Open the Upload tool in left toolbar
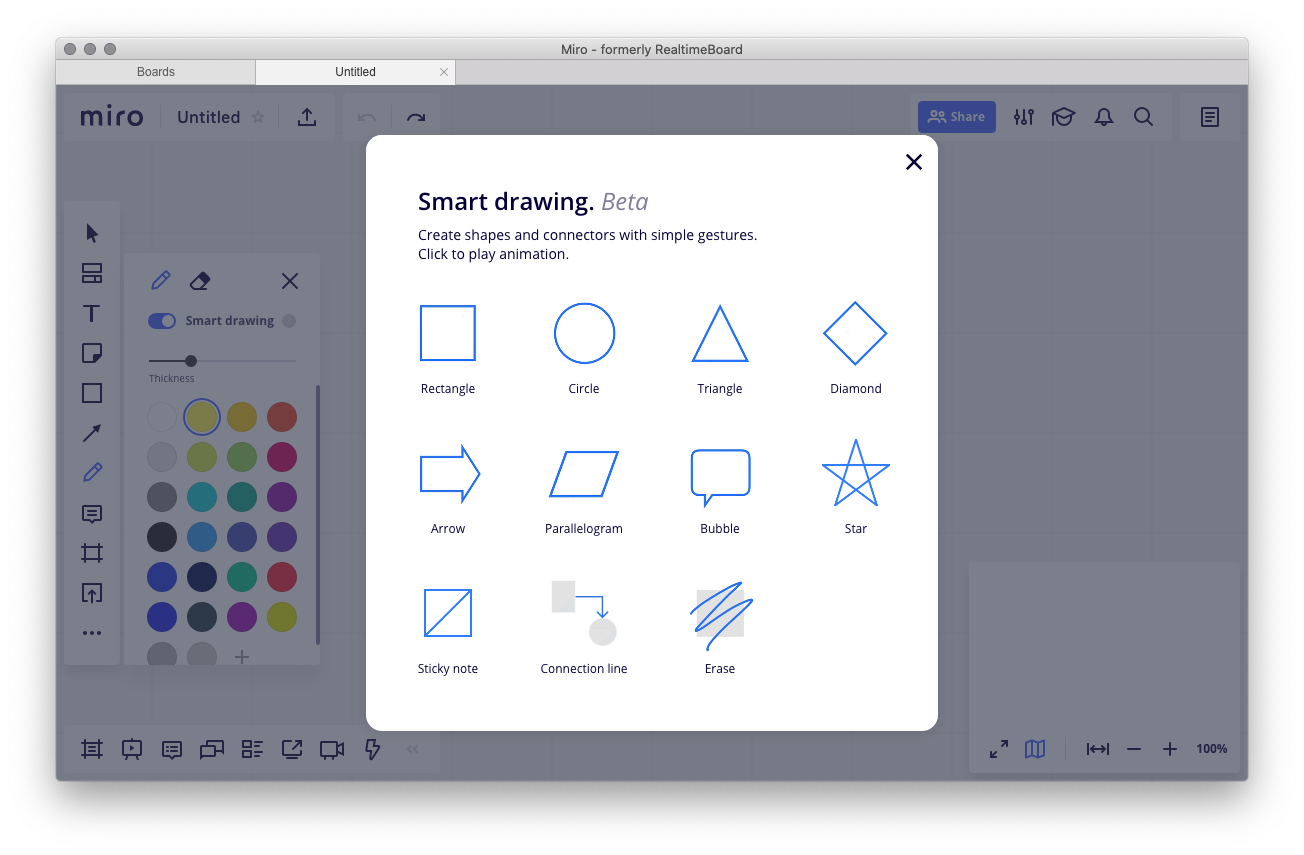The image size is (1304, 855). [92, 593]
